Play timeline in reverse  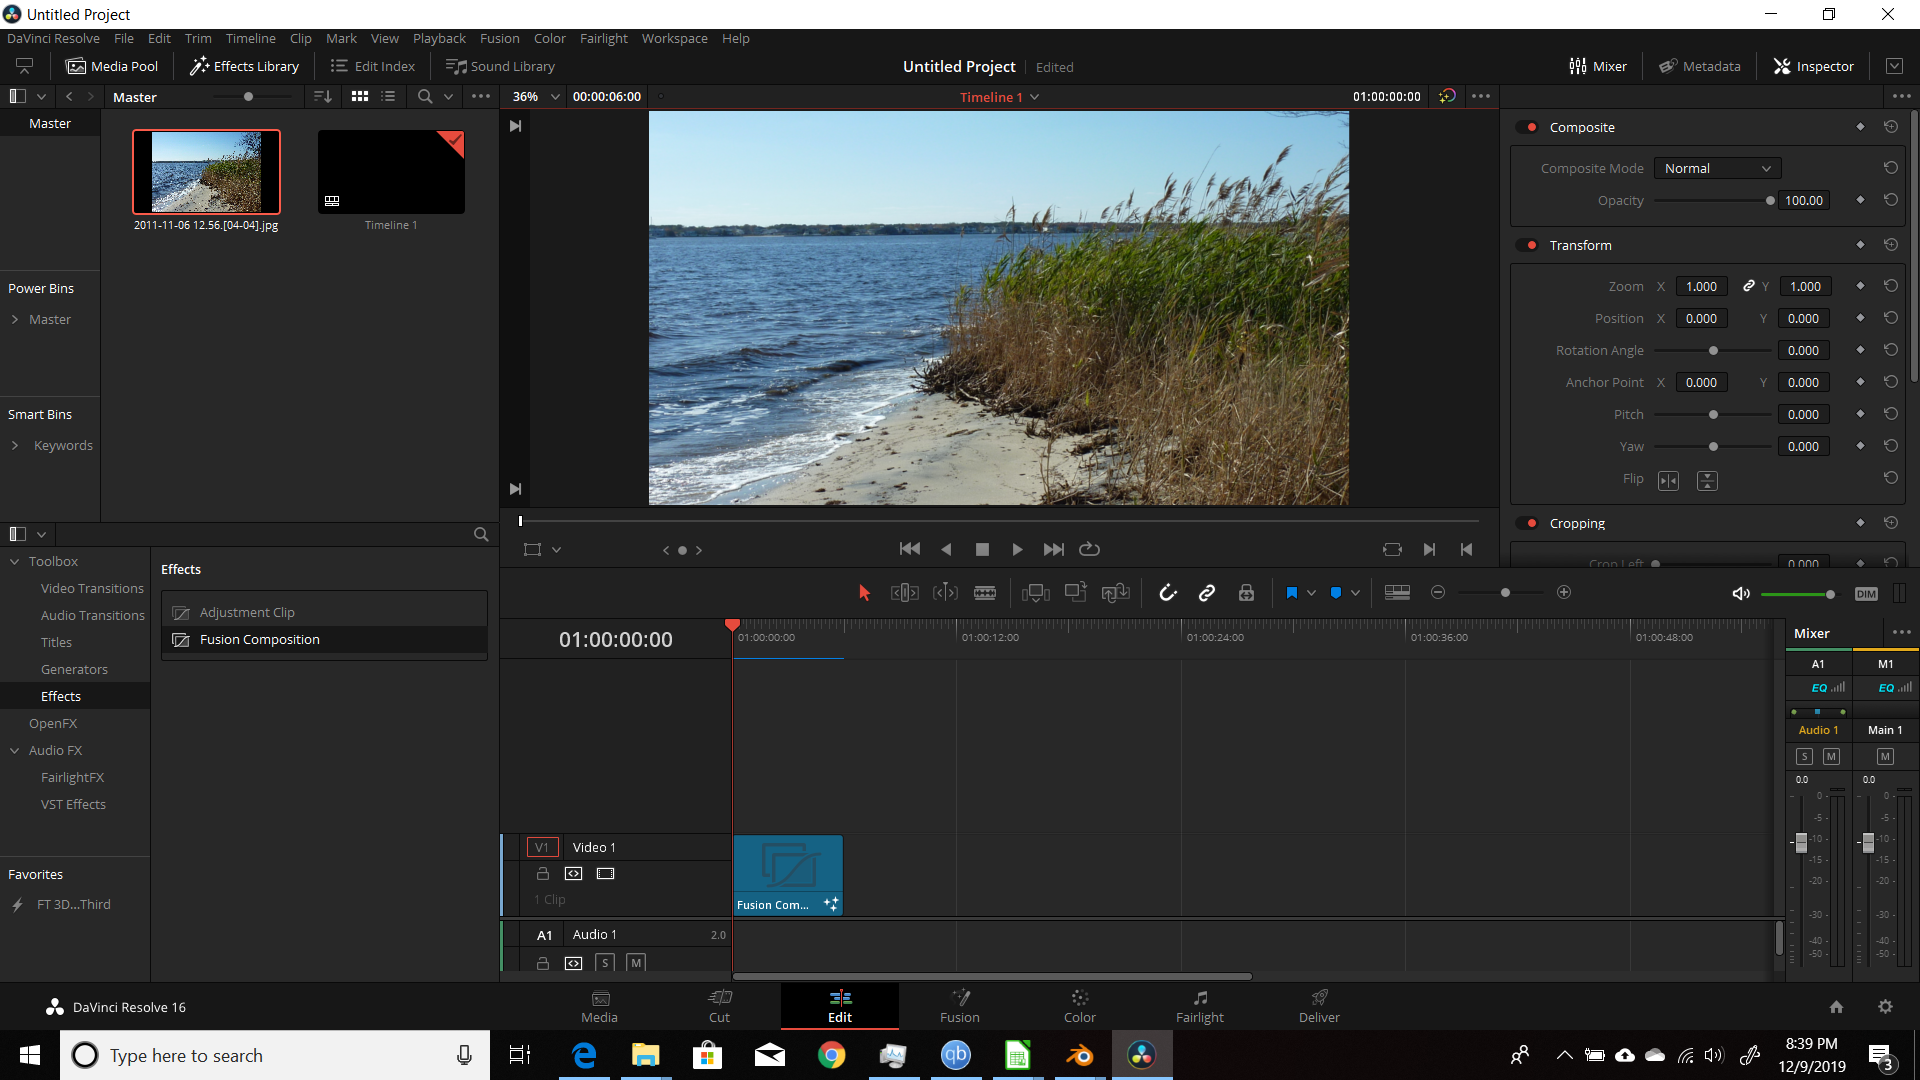(946, 549)
